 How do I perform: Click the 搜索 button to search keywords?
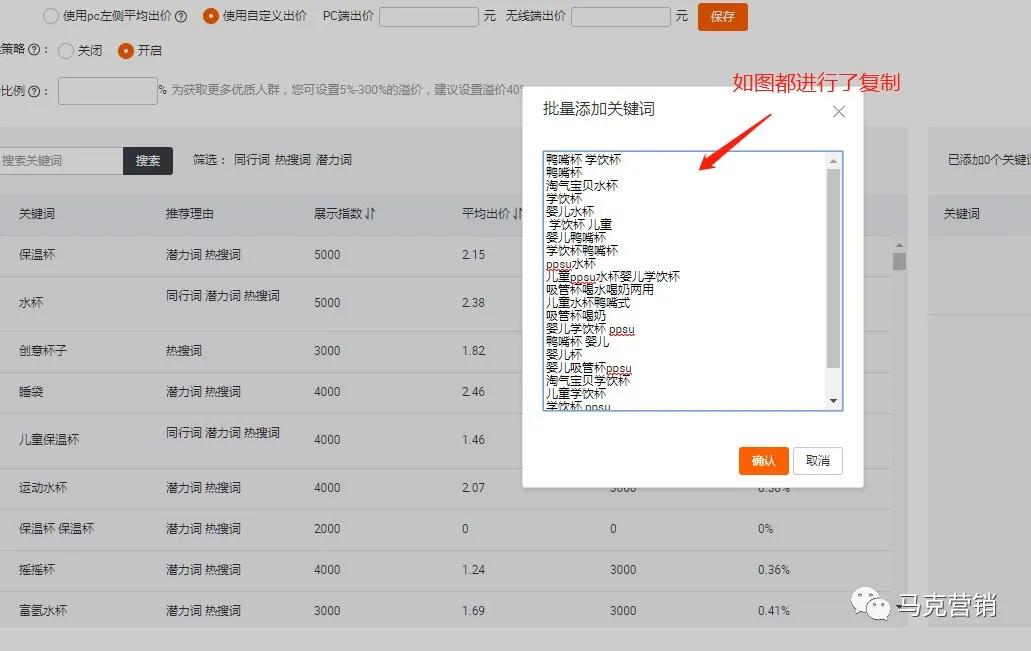tap(148, 160)
